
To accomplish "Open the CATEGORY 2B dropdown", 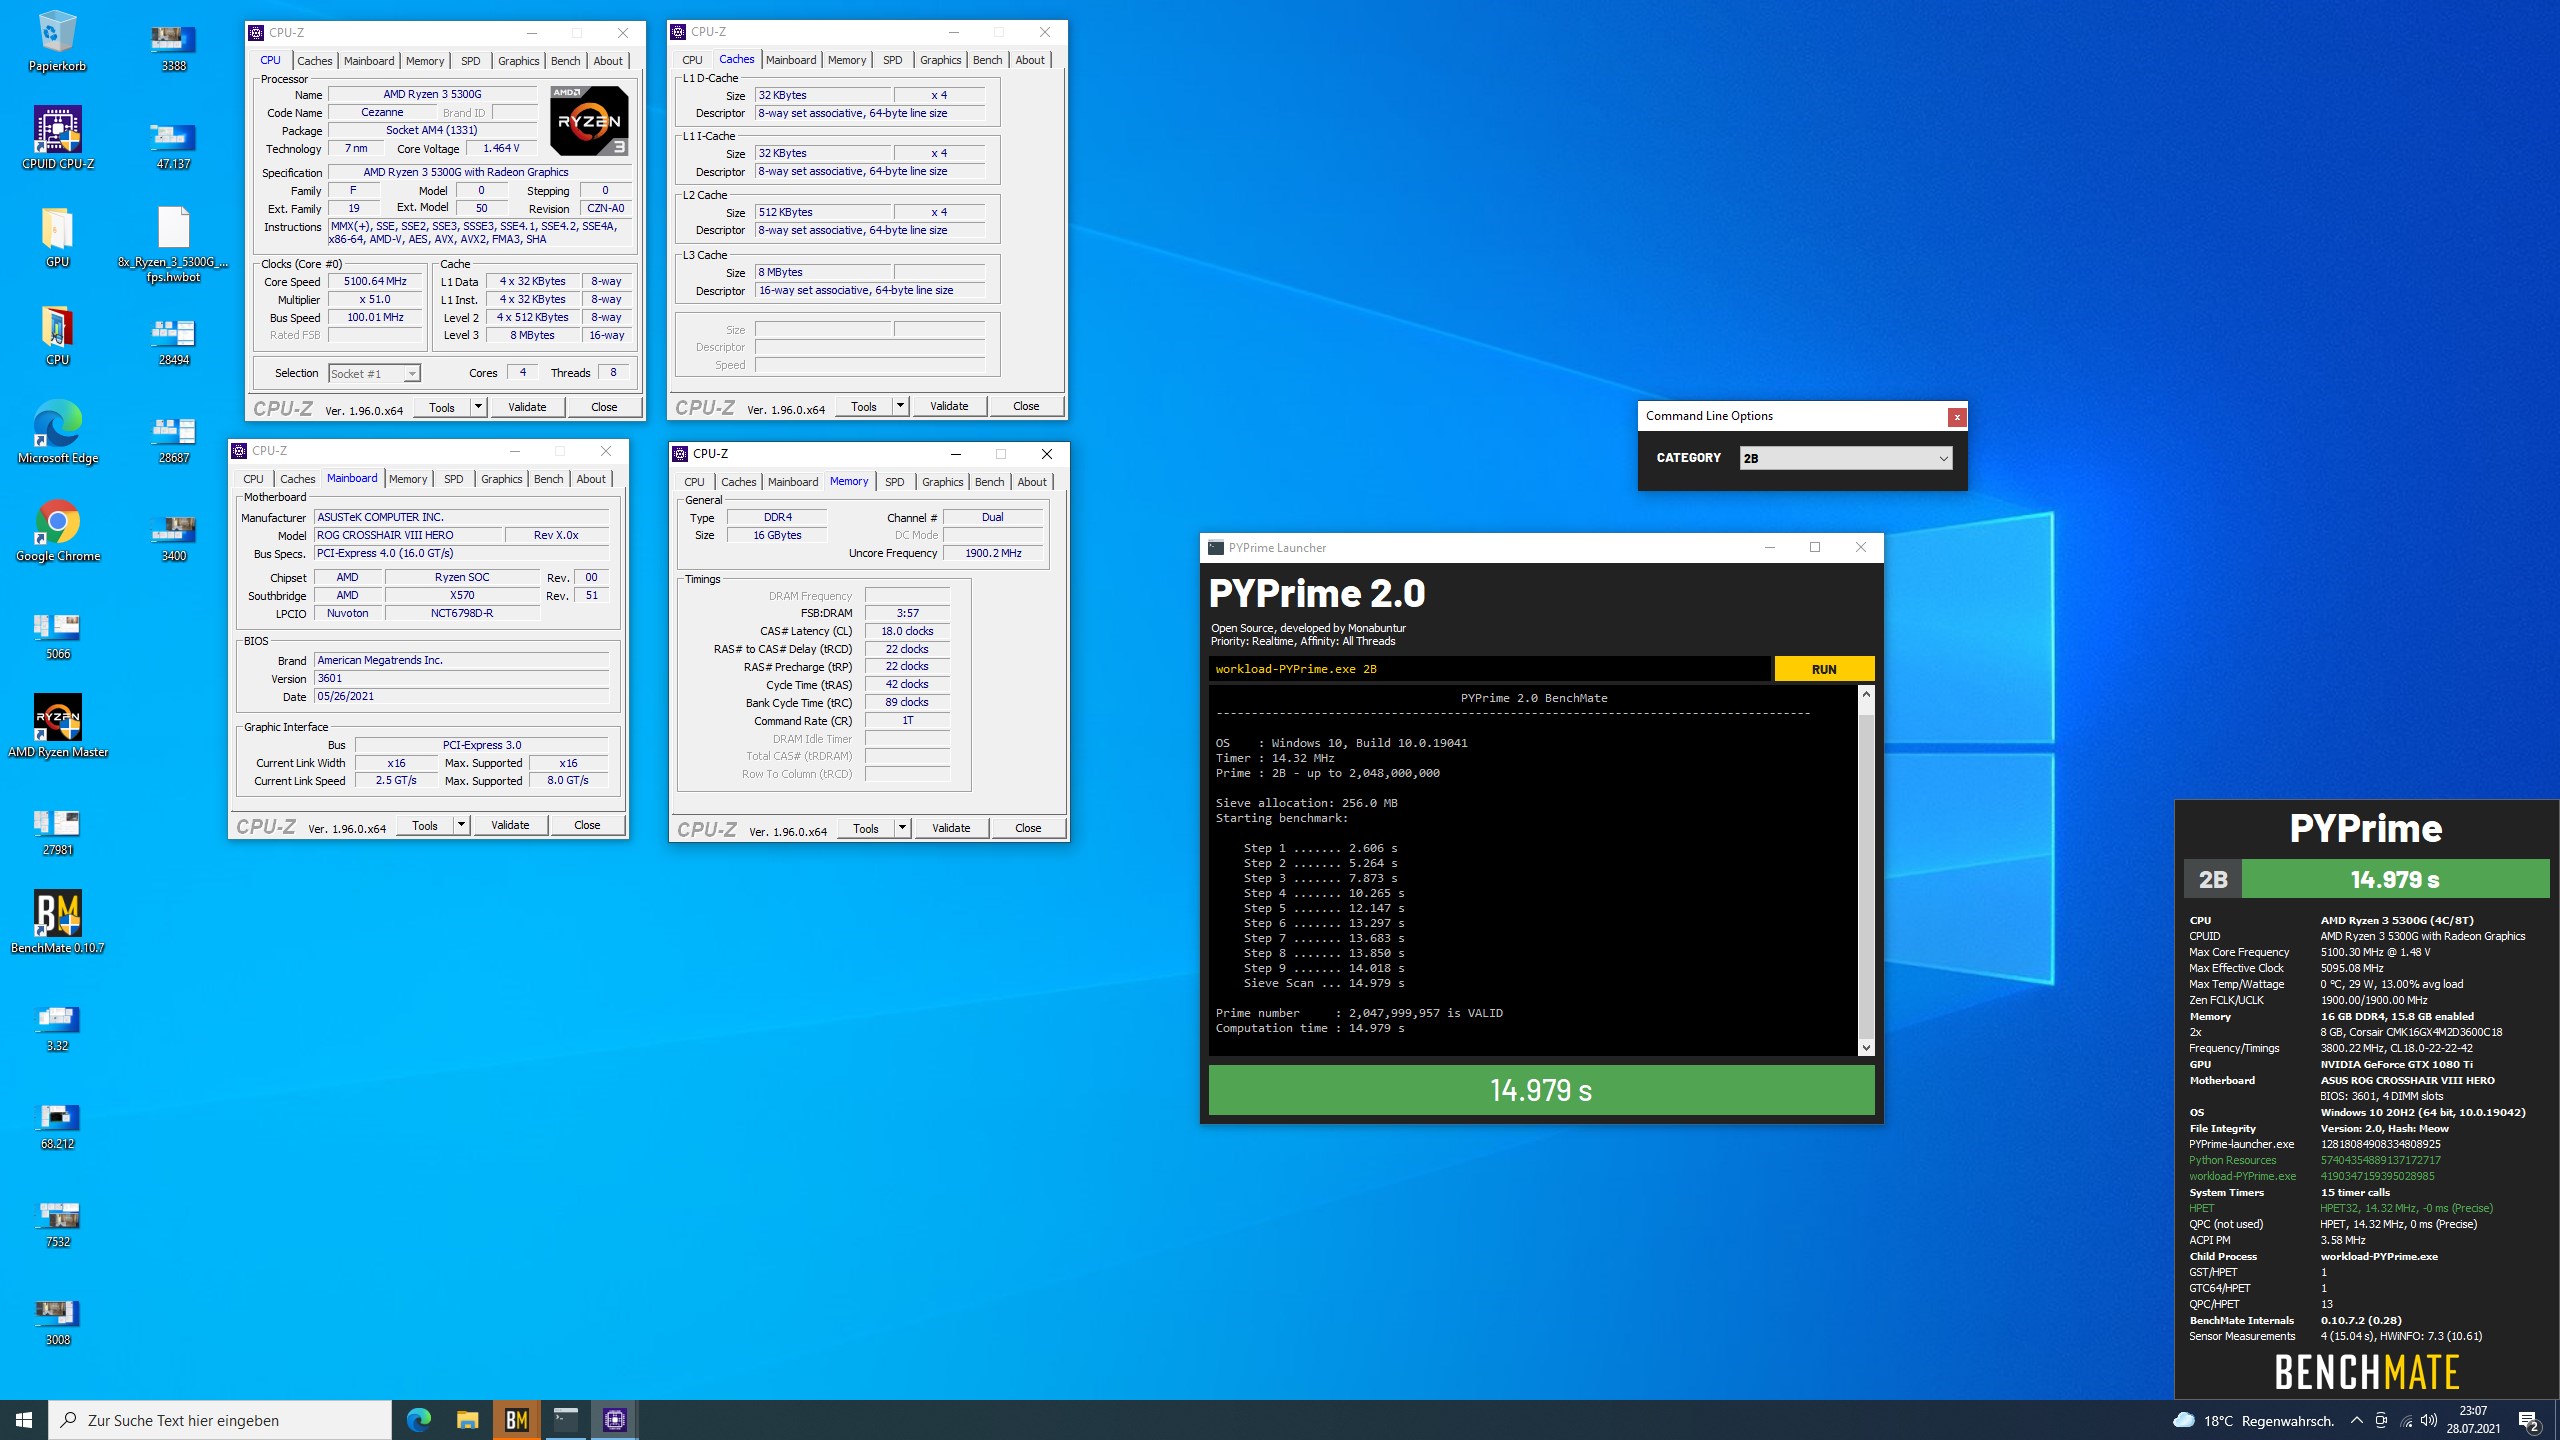I will click(x=1846, y=458).
